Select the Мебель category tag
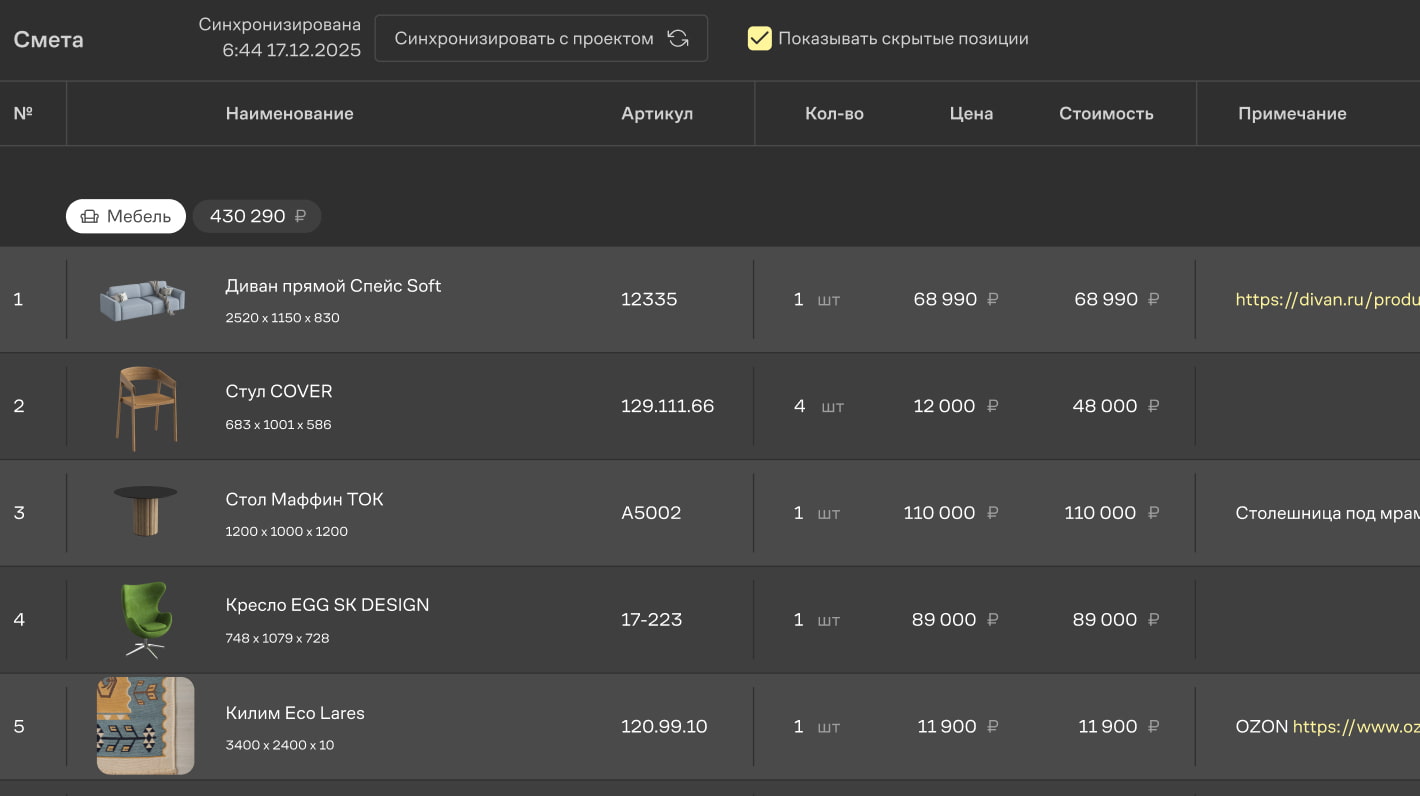1420x796 pixels. 126,216
